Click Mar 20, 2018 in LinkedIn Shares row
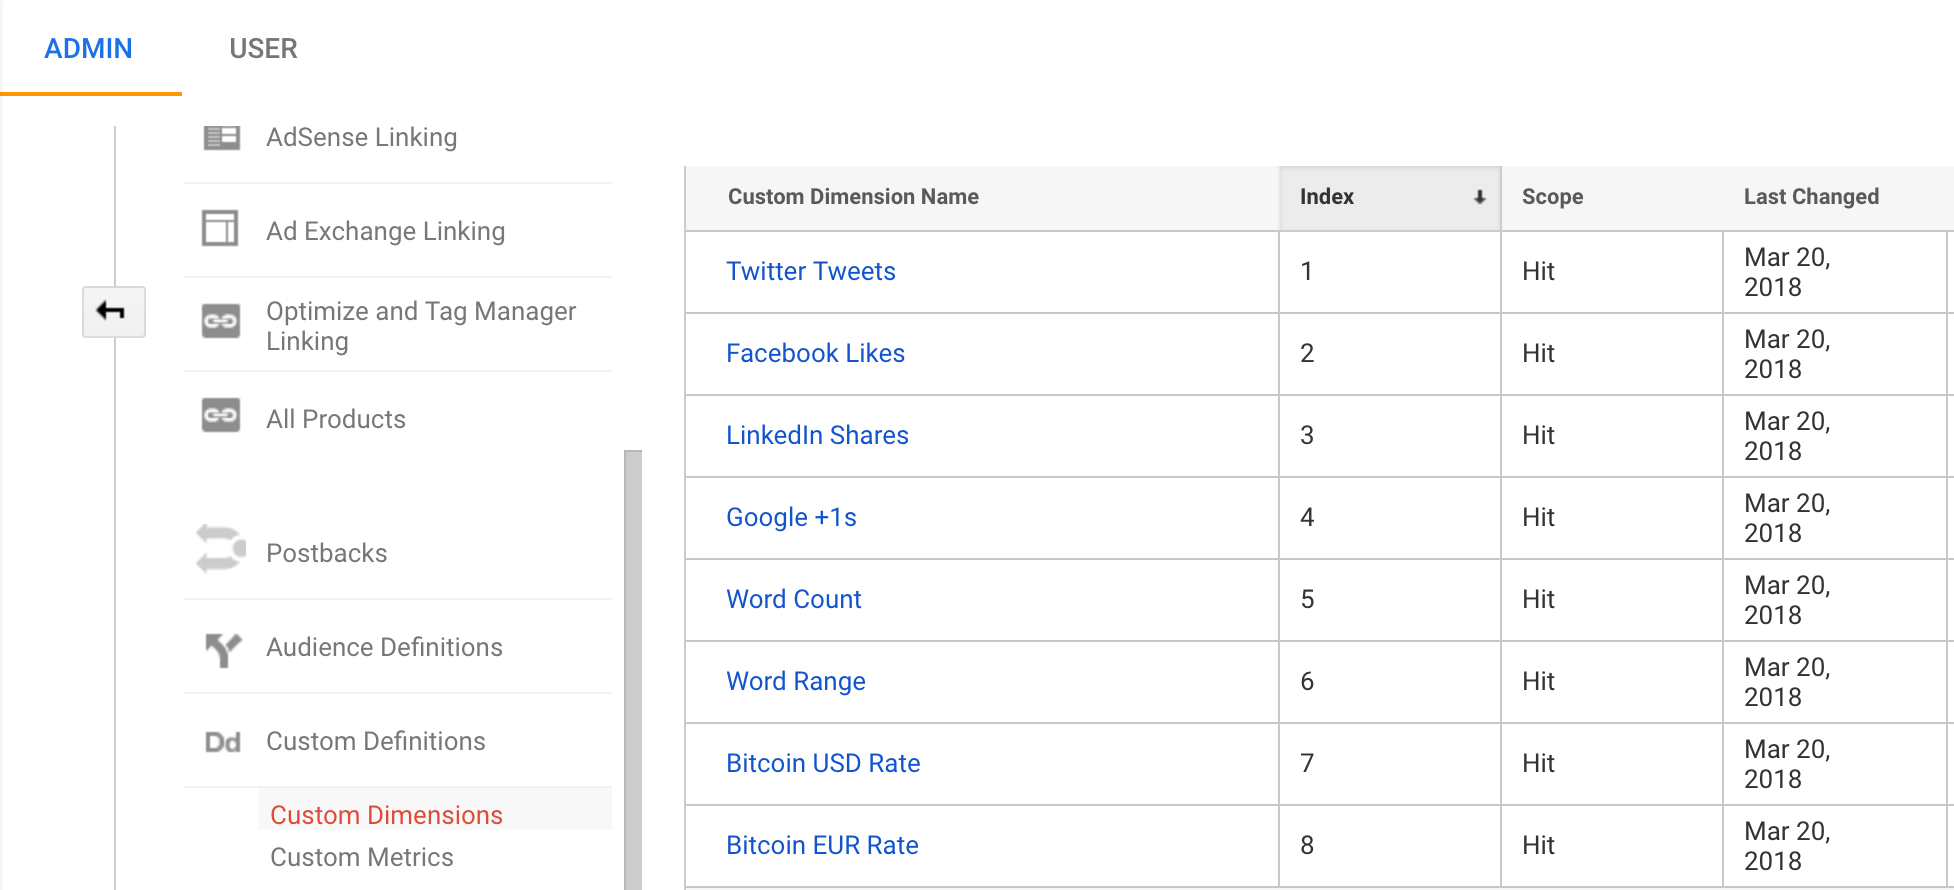The image size is (1954, 890). (x=1787, y=436)
